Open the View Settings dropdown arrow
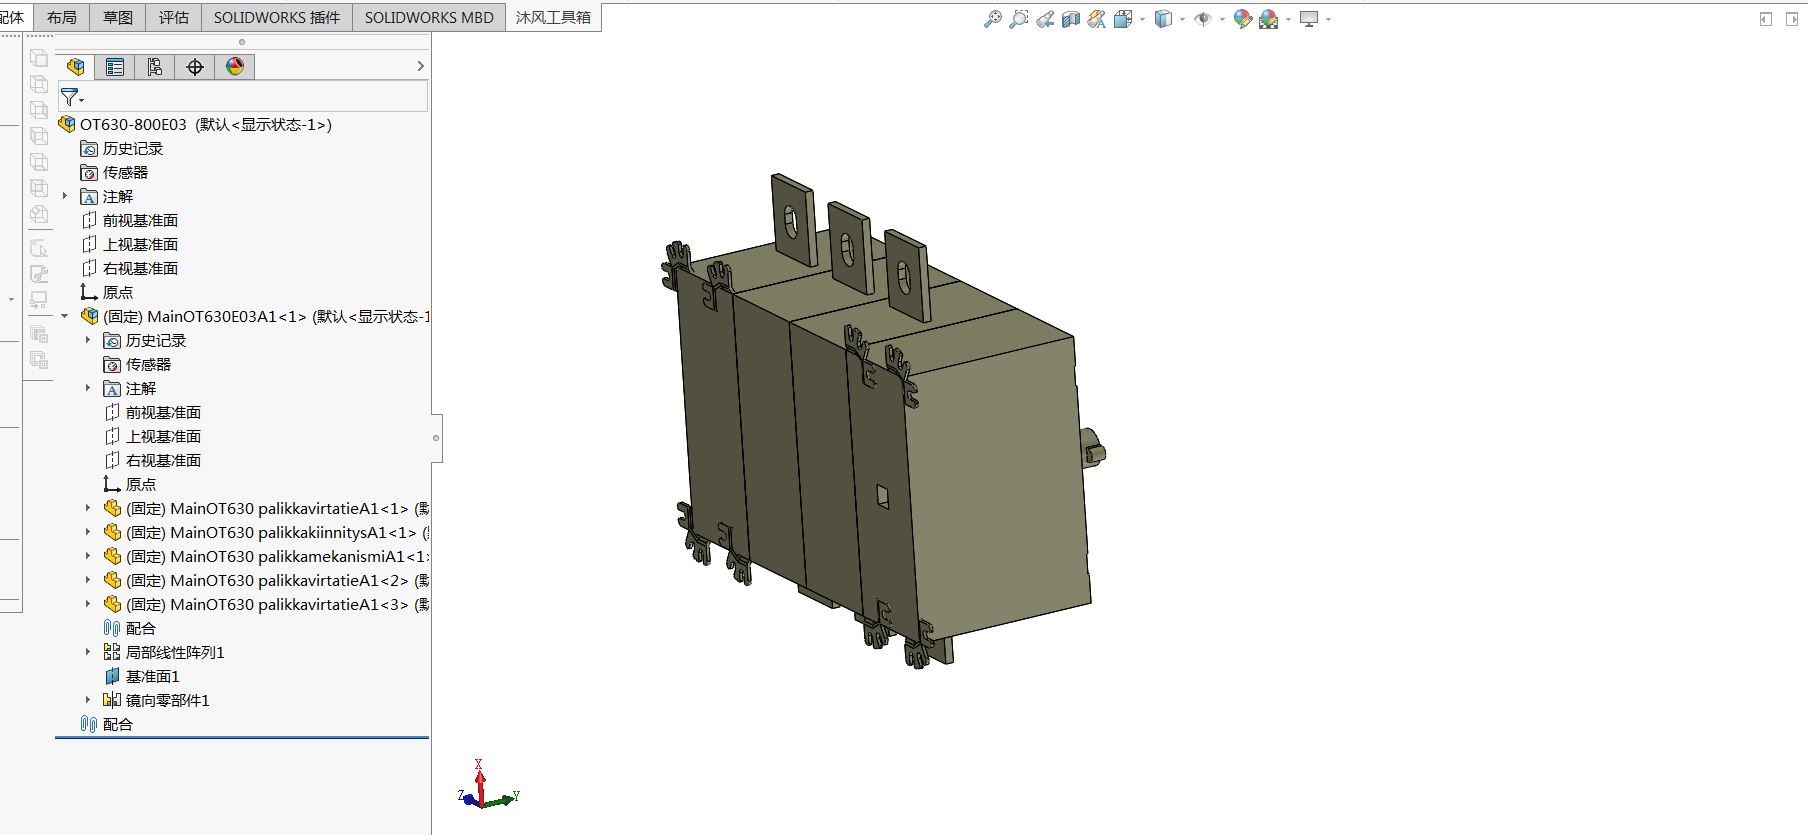1808x835 pixels. (1329, 19)
